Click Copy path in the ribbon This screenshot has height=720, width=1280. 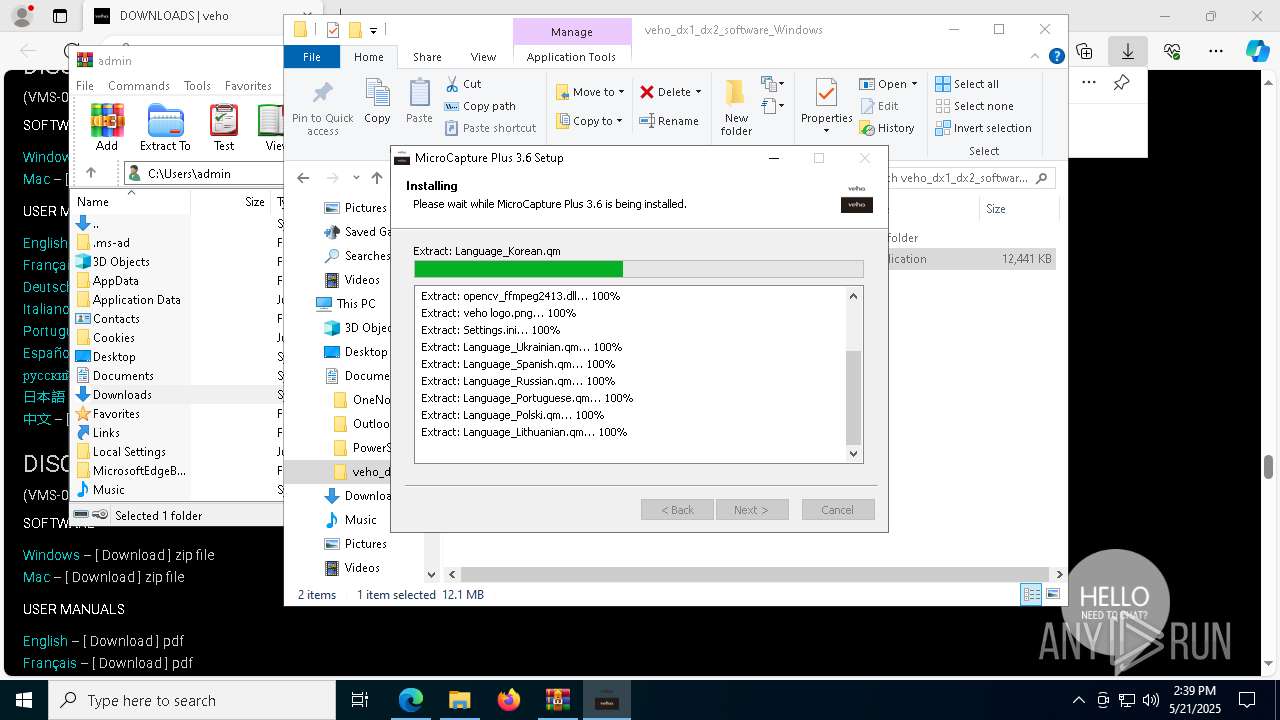point(480,106)
